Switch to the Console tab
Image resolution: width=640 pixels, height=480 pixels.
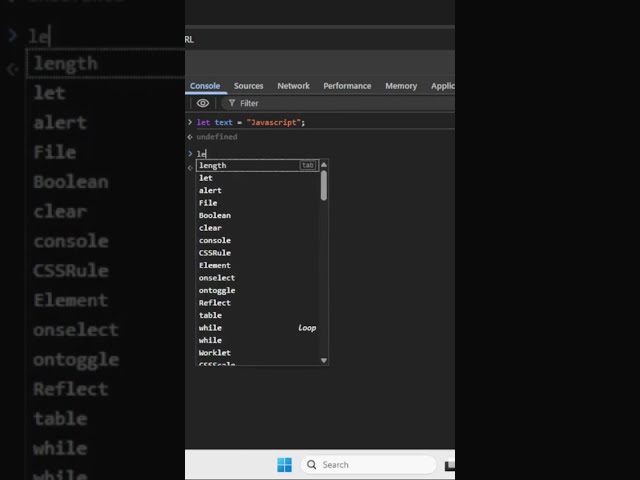(x=205, y=86)
